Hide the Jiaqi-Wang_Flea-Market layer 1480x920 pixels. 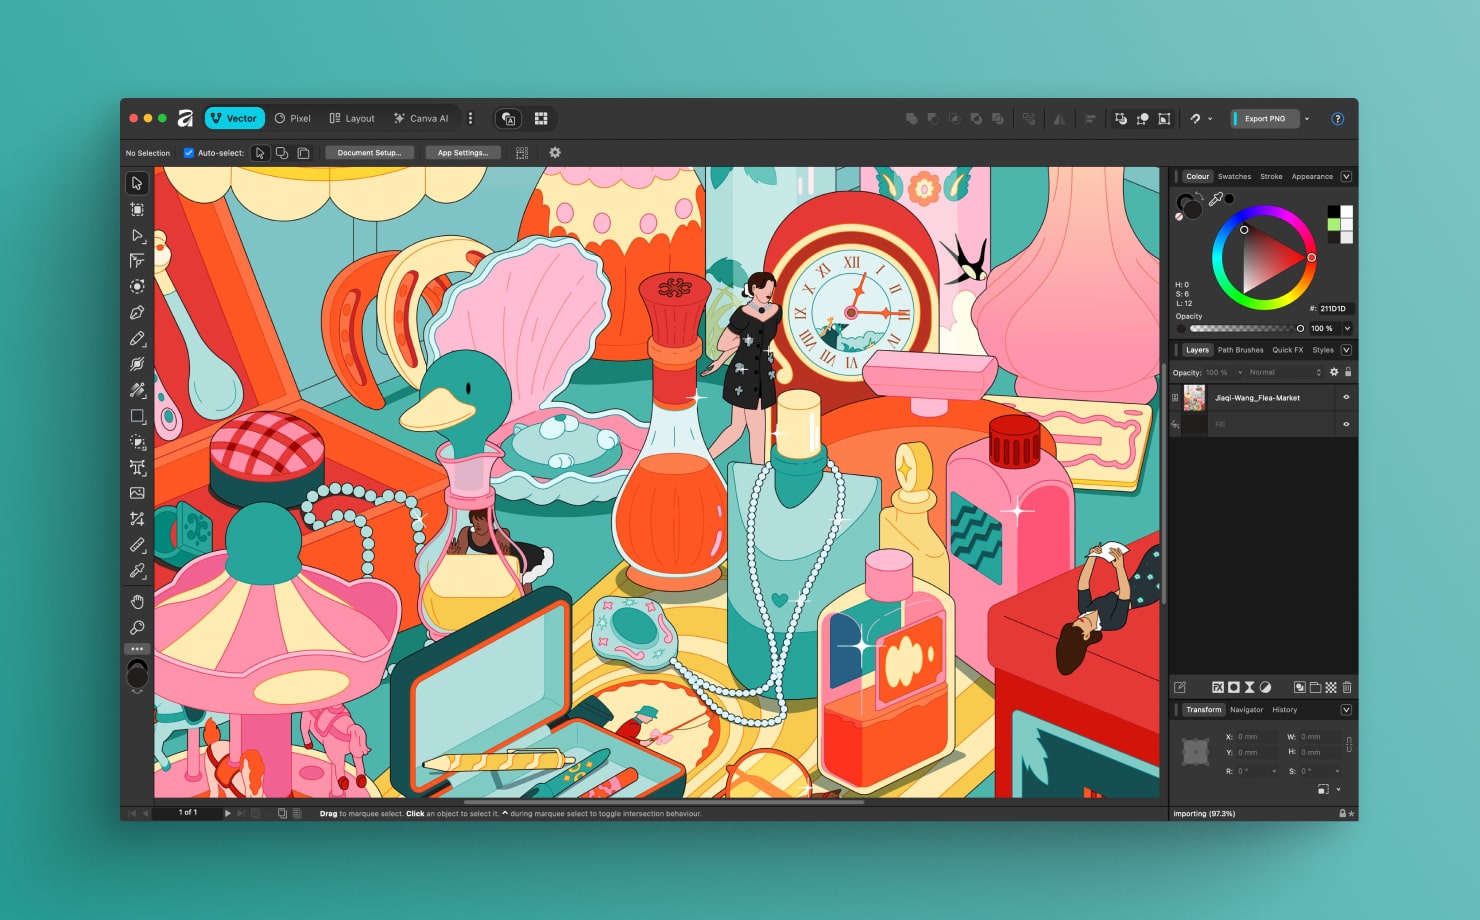tap(1347, 397)
